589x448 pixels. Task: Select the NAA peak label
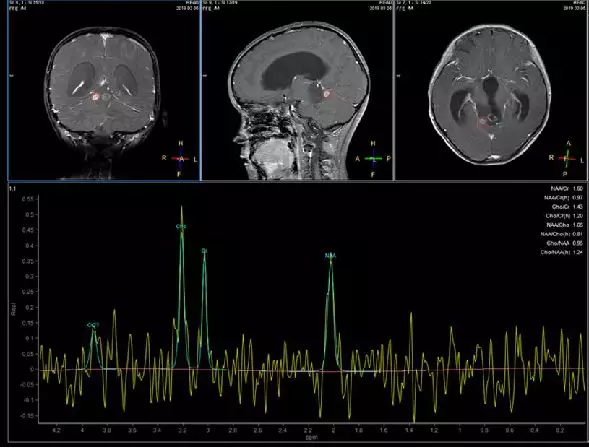point(330,256)
